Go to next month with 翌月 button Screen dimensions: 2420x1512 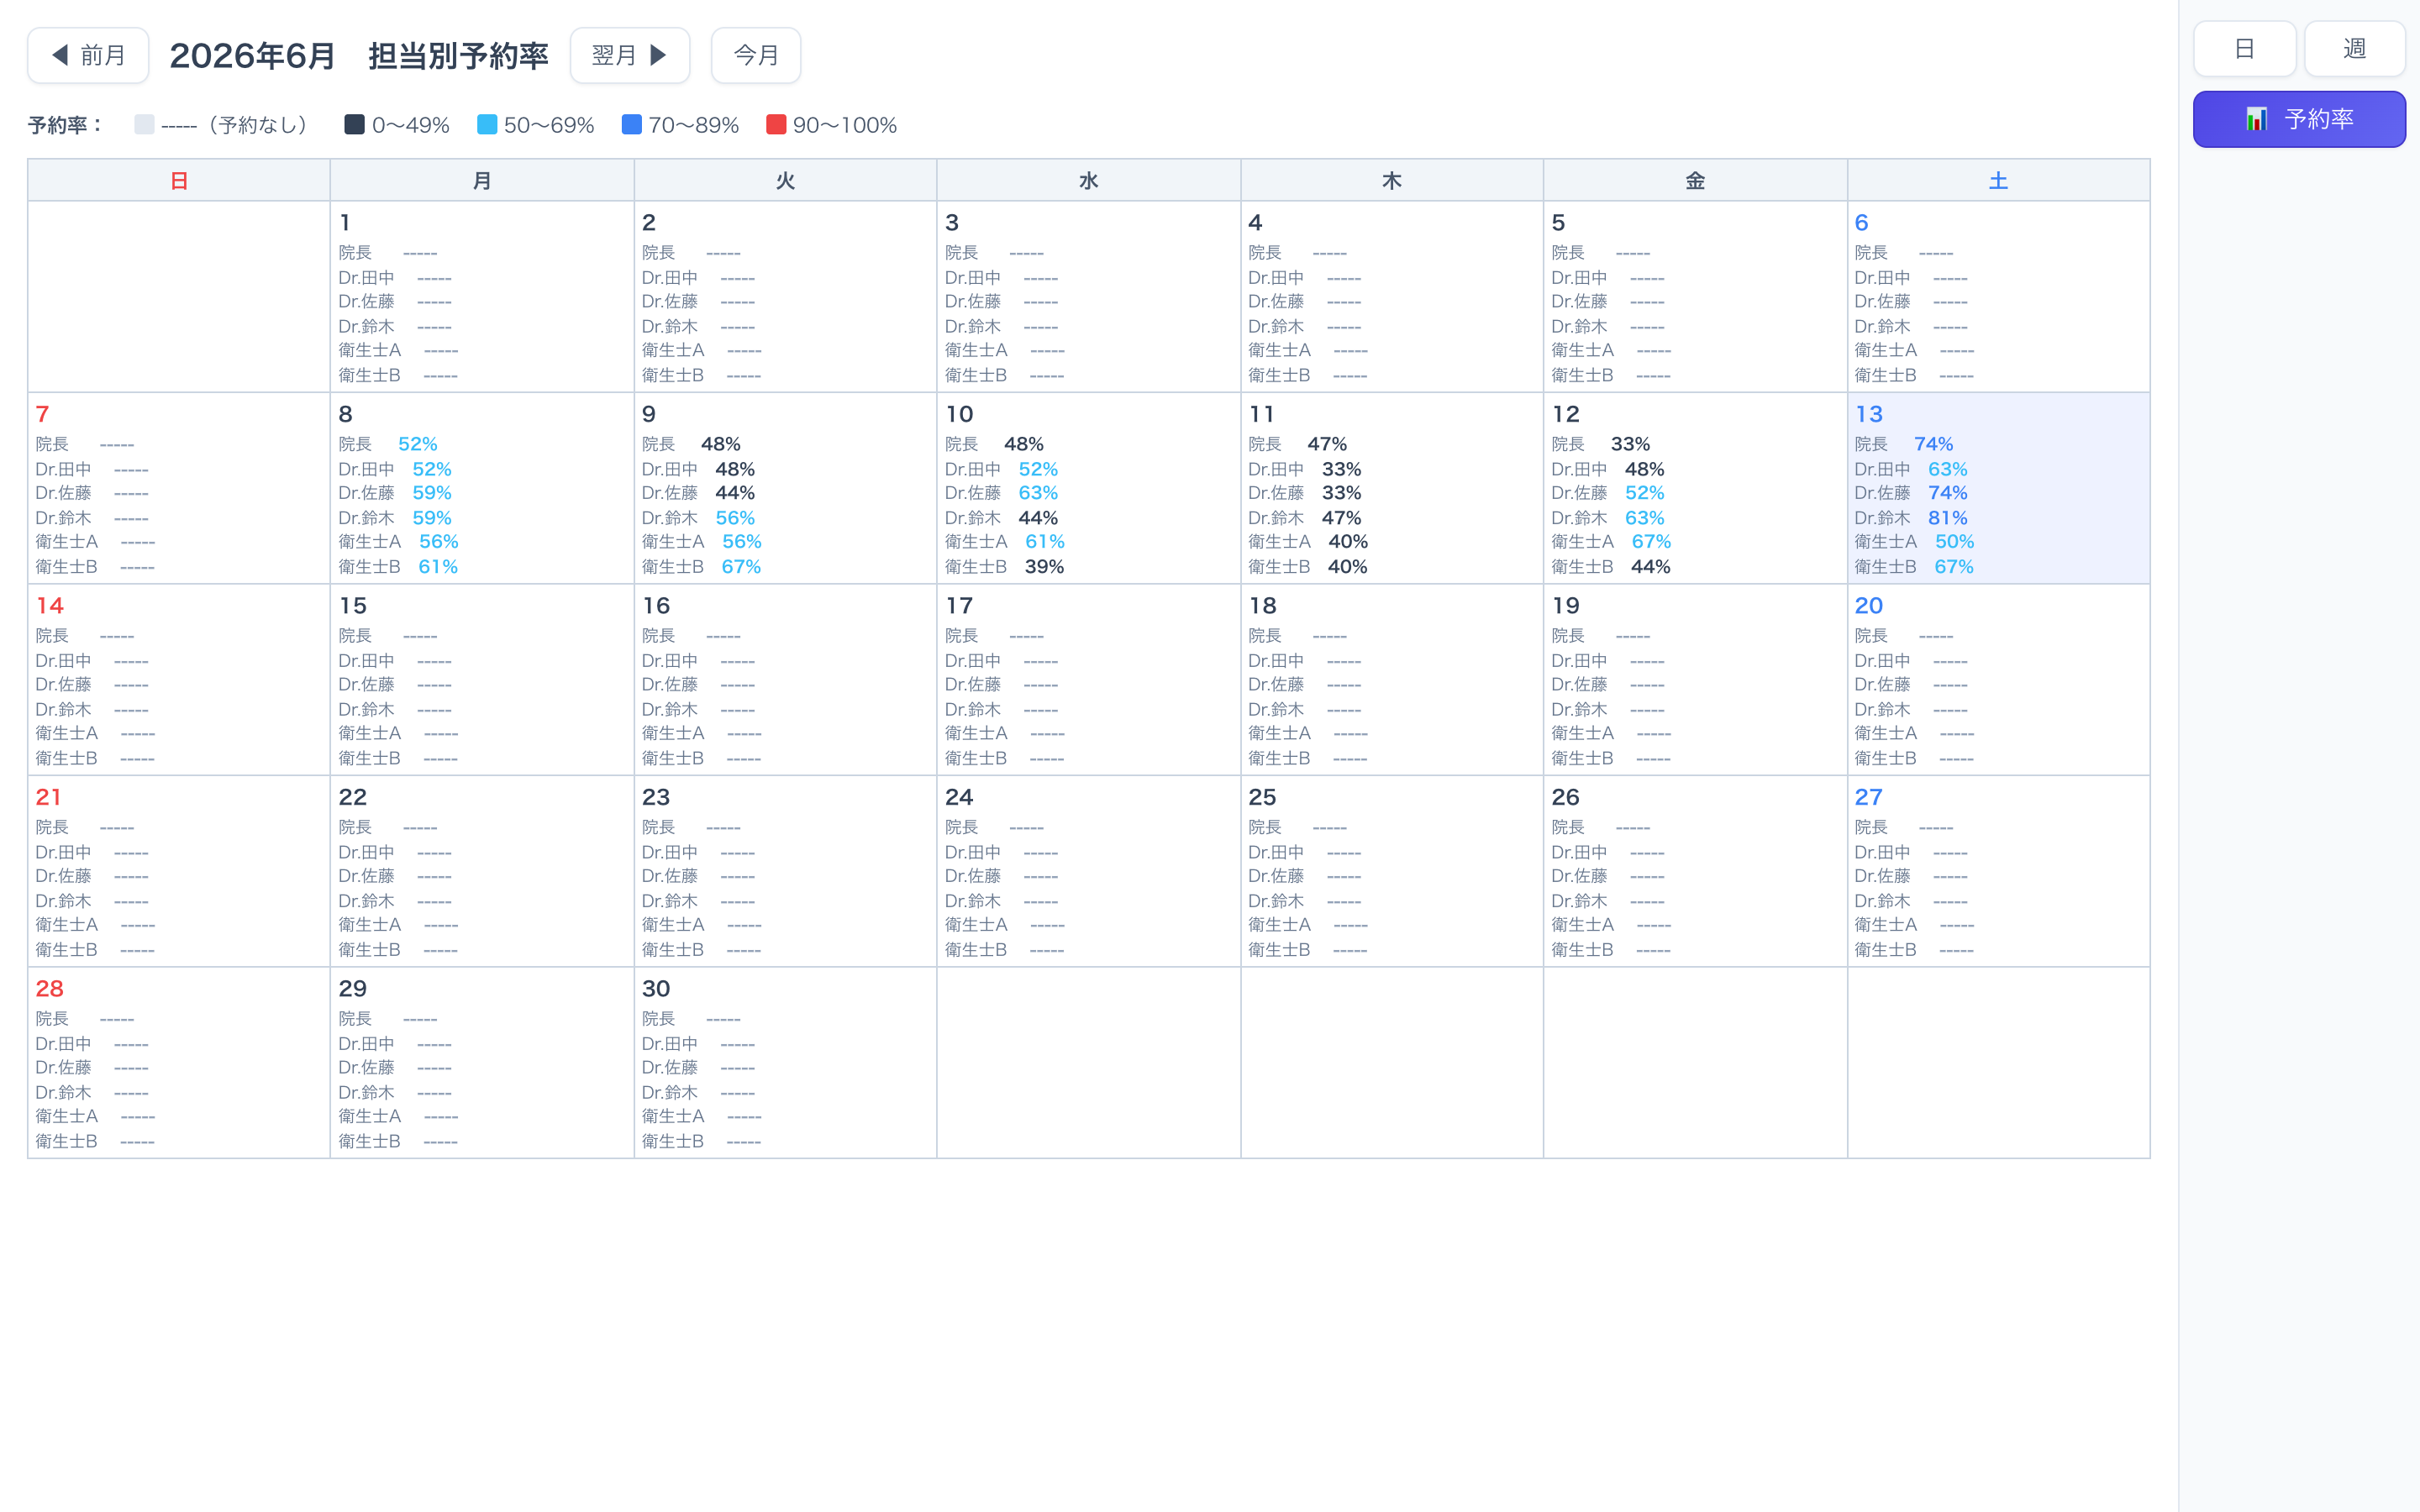coord(630,55)
